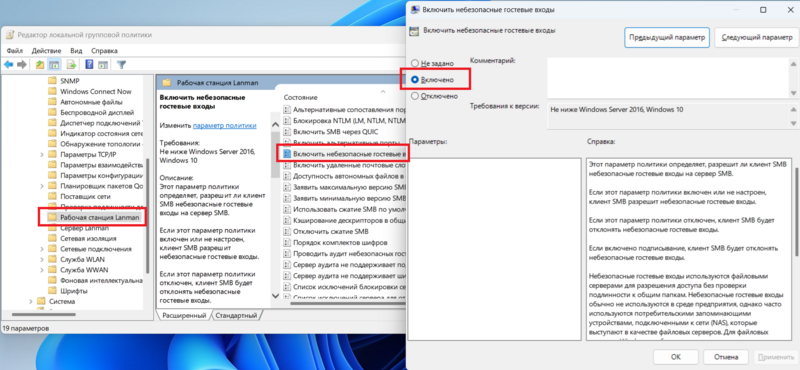Click the policy editor window title icon
Screen dimensions: 800x370
10,35
